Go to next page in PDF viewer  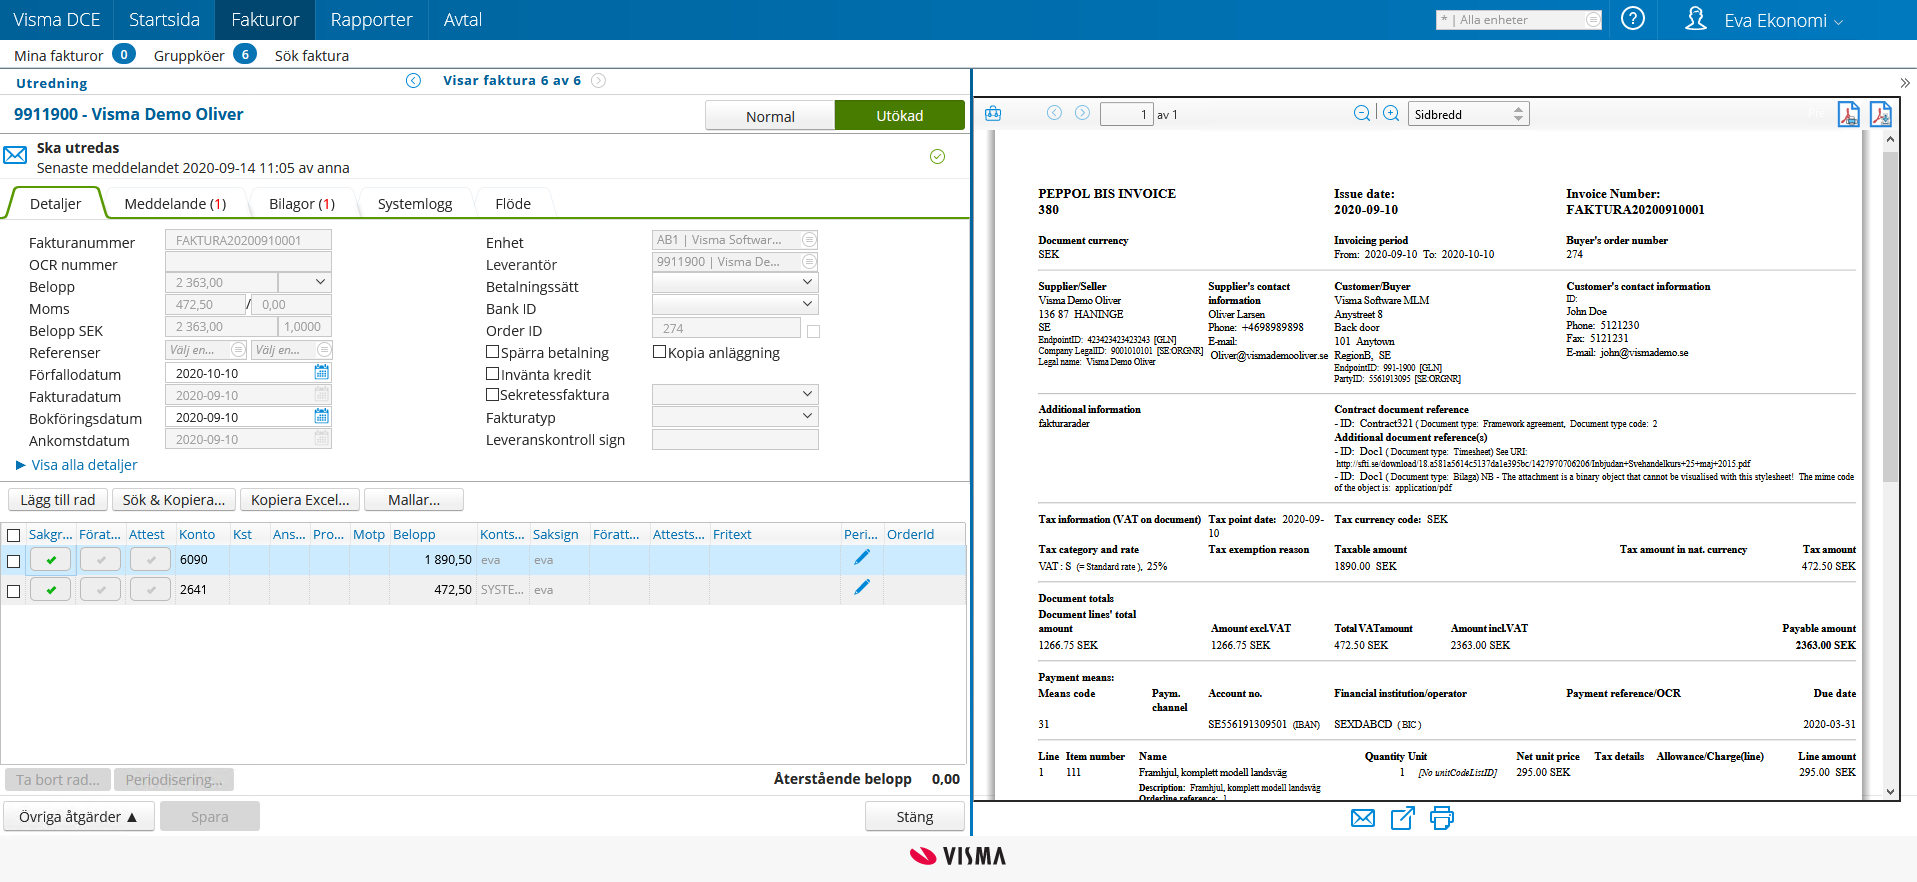(1082, 113)
